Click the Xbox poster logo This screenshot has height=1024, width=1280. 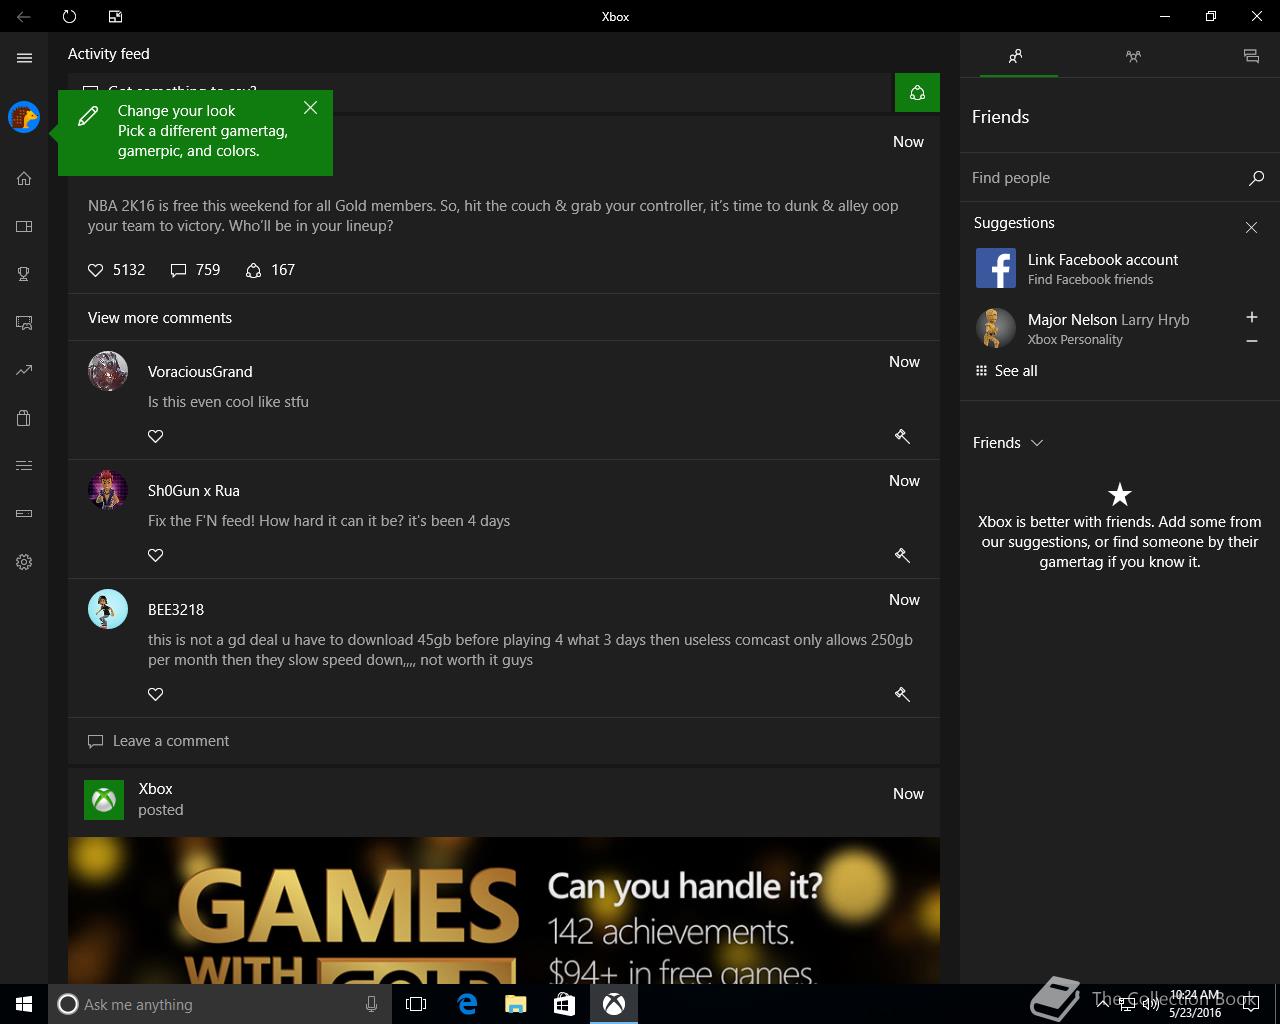(x=104, y=800)
